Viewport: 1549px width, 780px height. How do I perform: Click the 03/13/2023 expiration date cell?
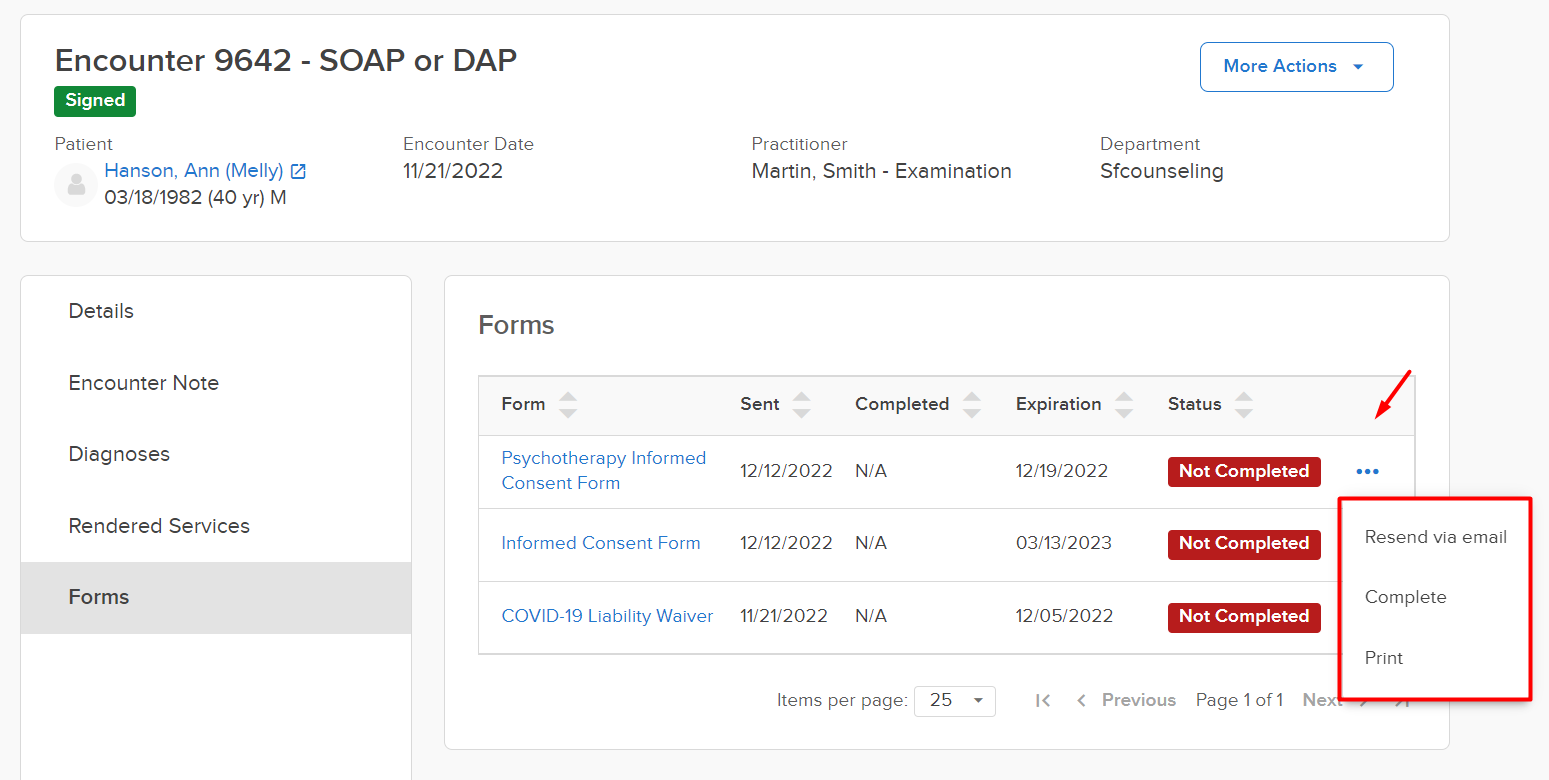[1064, 543]
